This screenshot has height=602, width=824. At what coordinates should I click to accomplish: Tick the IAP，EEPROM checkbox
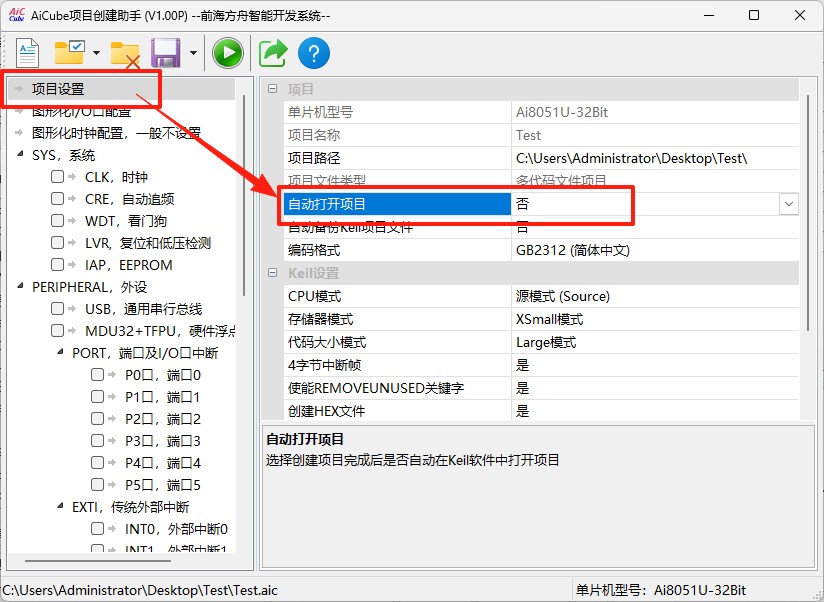(57, 264)
